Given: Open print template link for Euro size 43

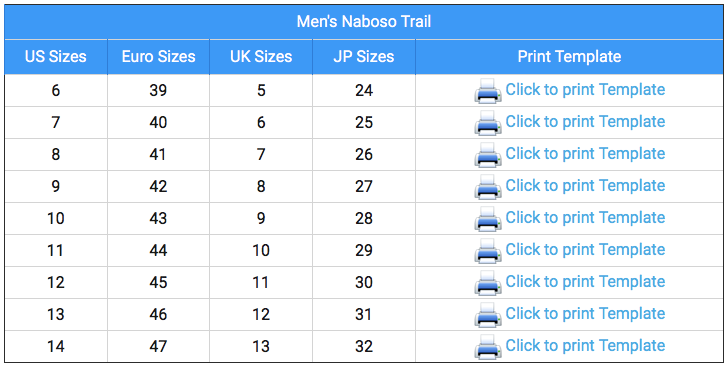Looking at the screenshot, I should point(585,217).
